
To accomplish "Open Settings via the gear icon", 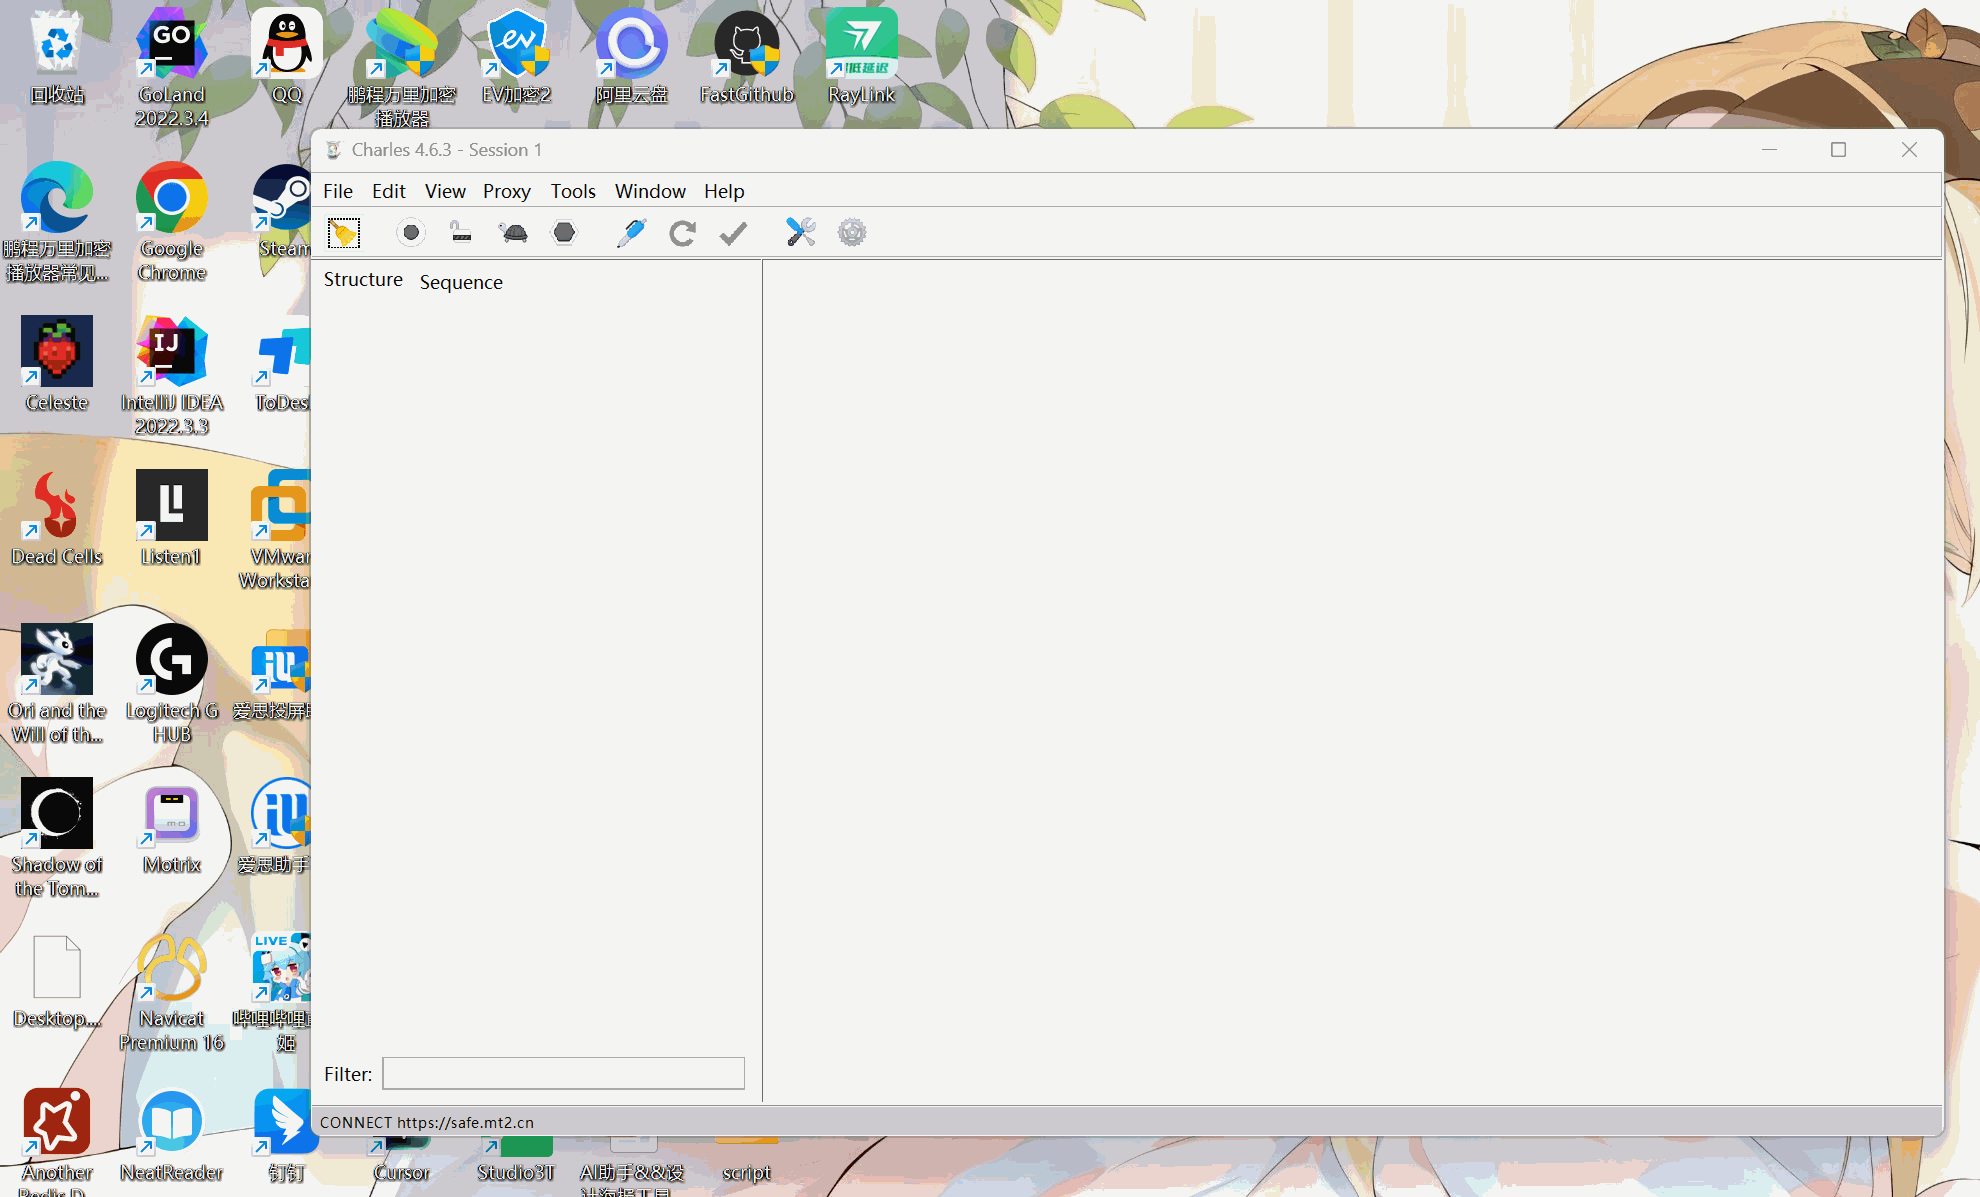I will [852, 233].
